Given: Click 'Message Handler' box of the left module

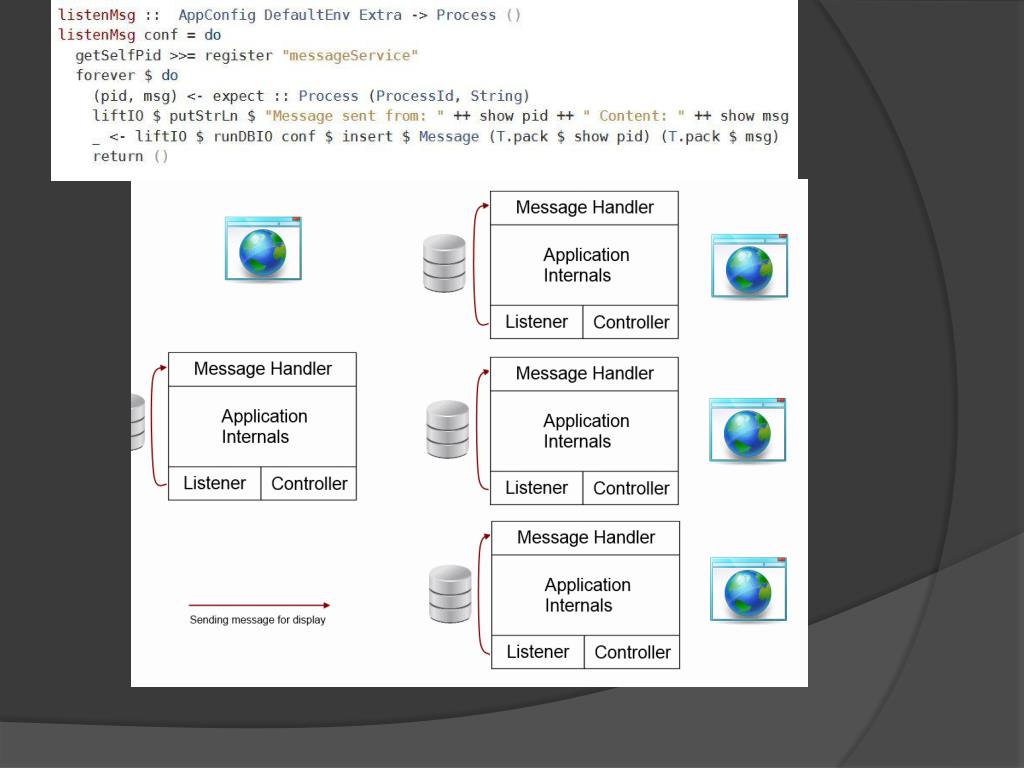Looking at the screenshot, I should (x=263, y=370).
